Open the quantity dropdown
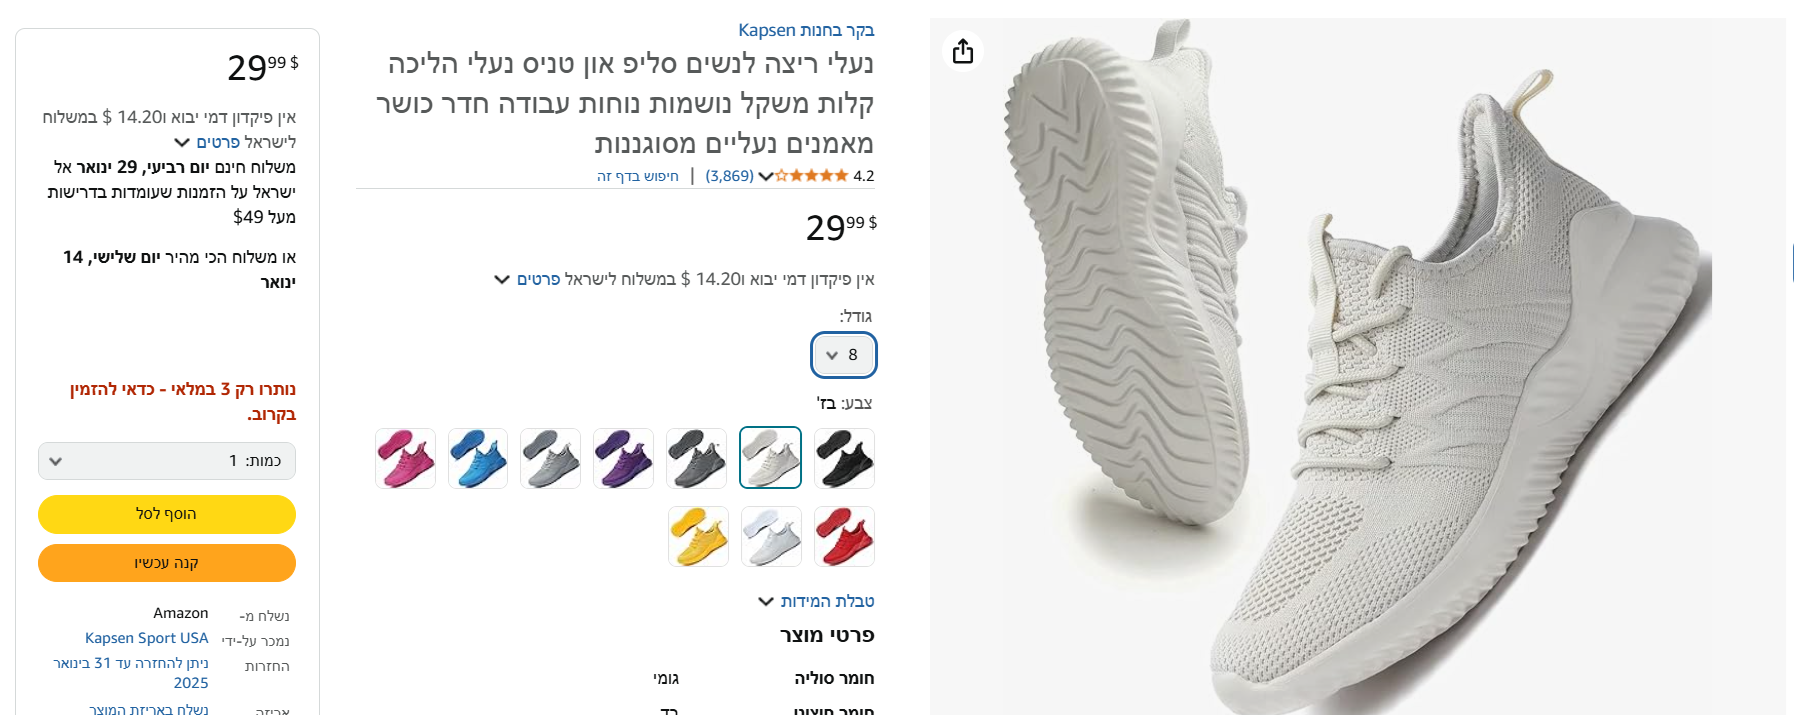 click(x=167, y=461)
